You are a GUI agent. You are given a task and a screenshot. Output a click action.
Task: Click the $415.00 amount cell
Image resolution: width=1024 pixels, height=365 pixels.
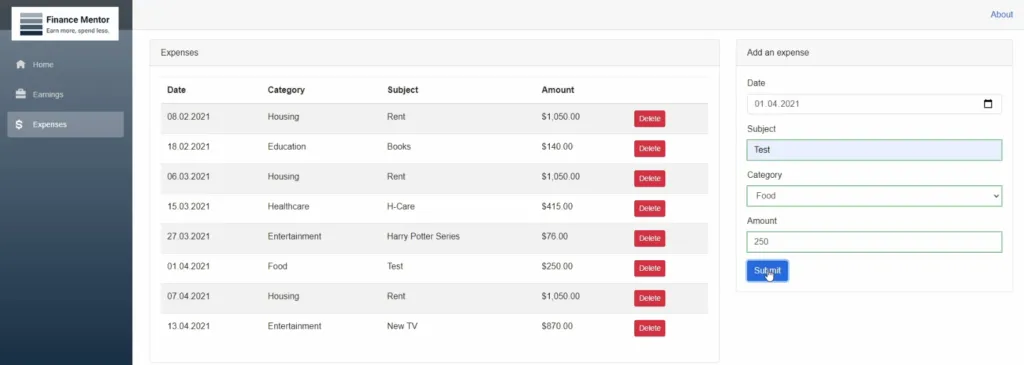click(557, 206)
